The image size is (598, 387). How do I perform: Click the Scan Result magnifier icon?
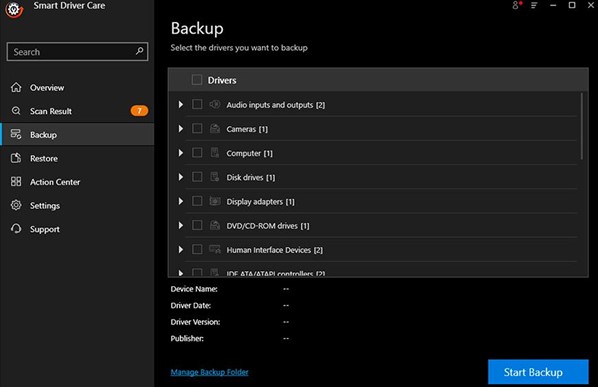[16, 111]
